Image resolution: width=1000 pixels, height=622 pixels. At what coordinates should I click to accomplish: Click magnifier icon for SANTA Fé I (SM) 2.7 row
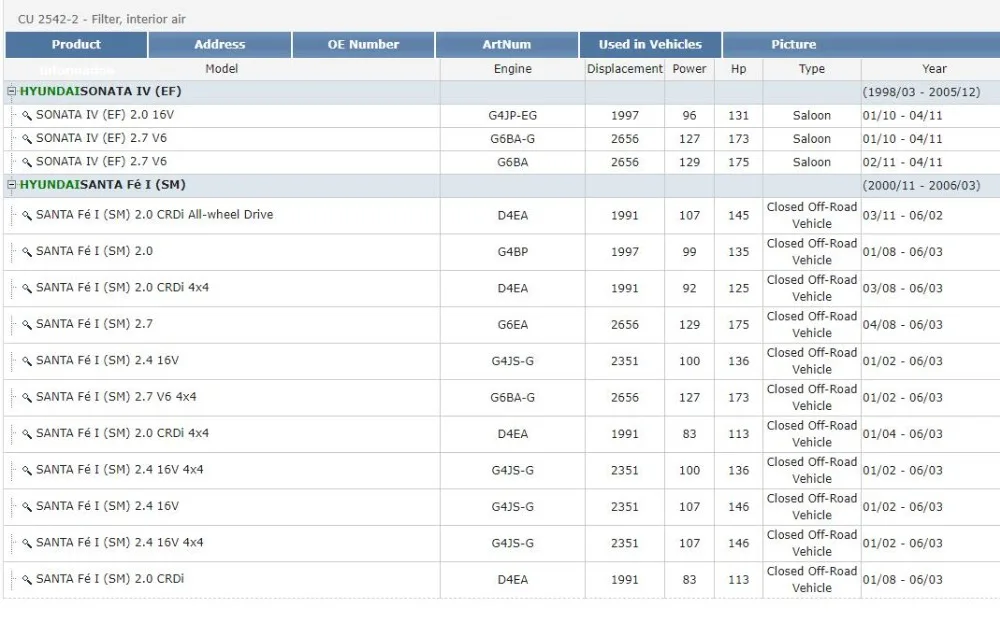(x=27, y=324)
